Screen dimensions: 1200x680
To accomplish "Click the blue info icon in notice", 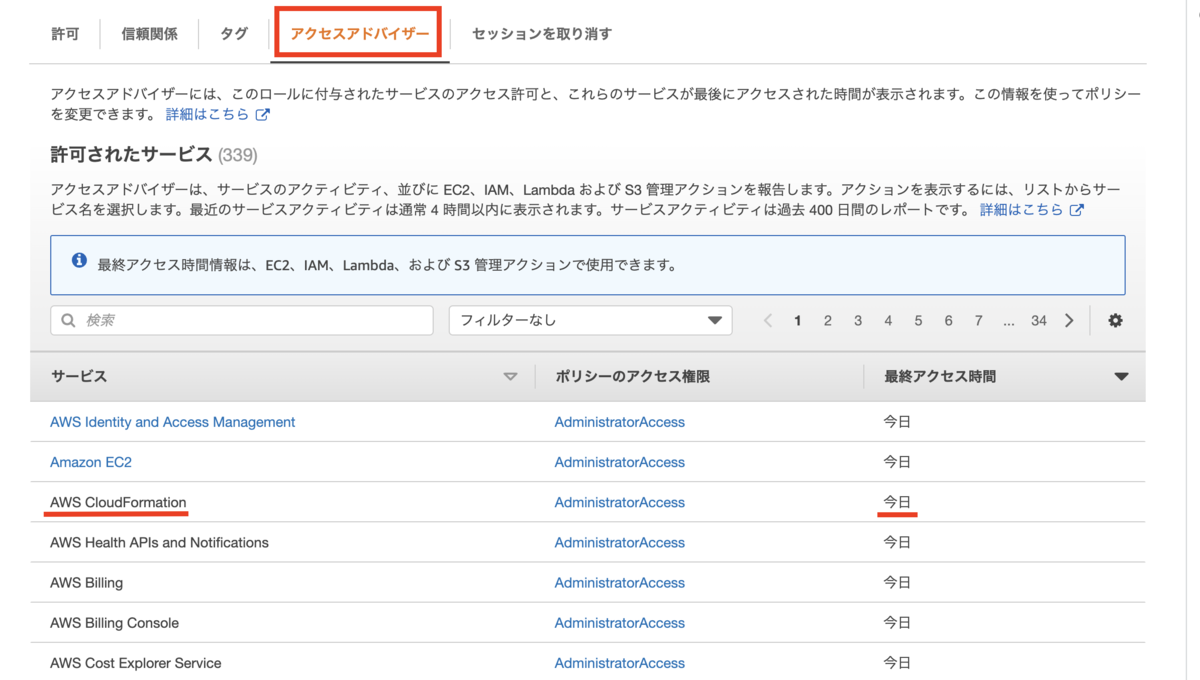I will click(x=79, y=261).
